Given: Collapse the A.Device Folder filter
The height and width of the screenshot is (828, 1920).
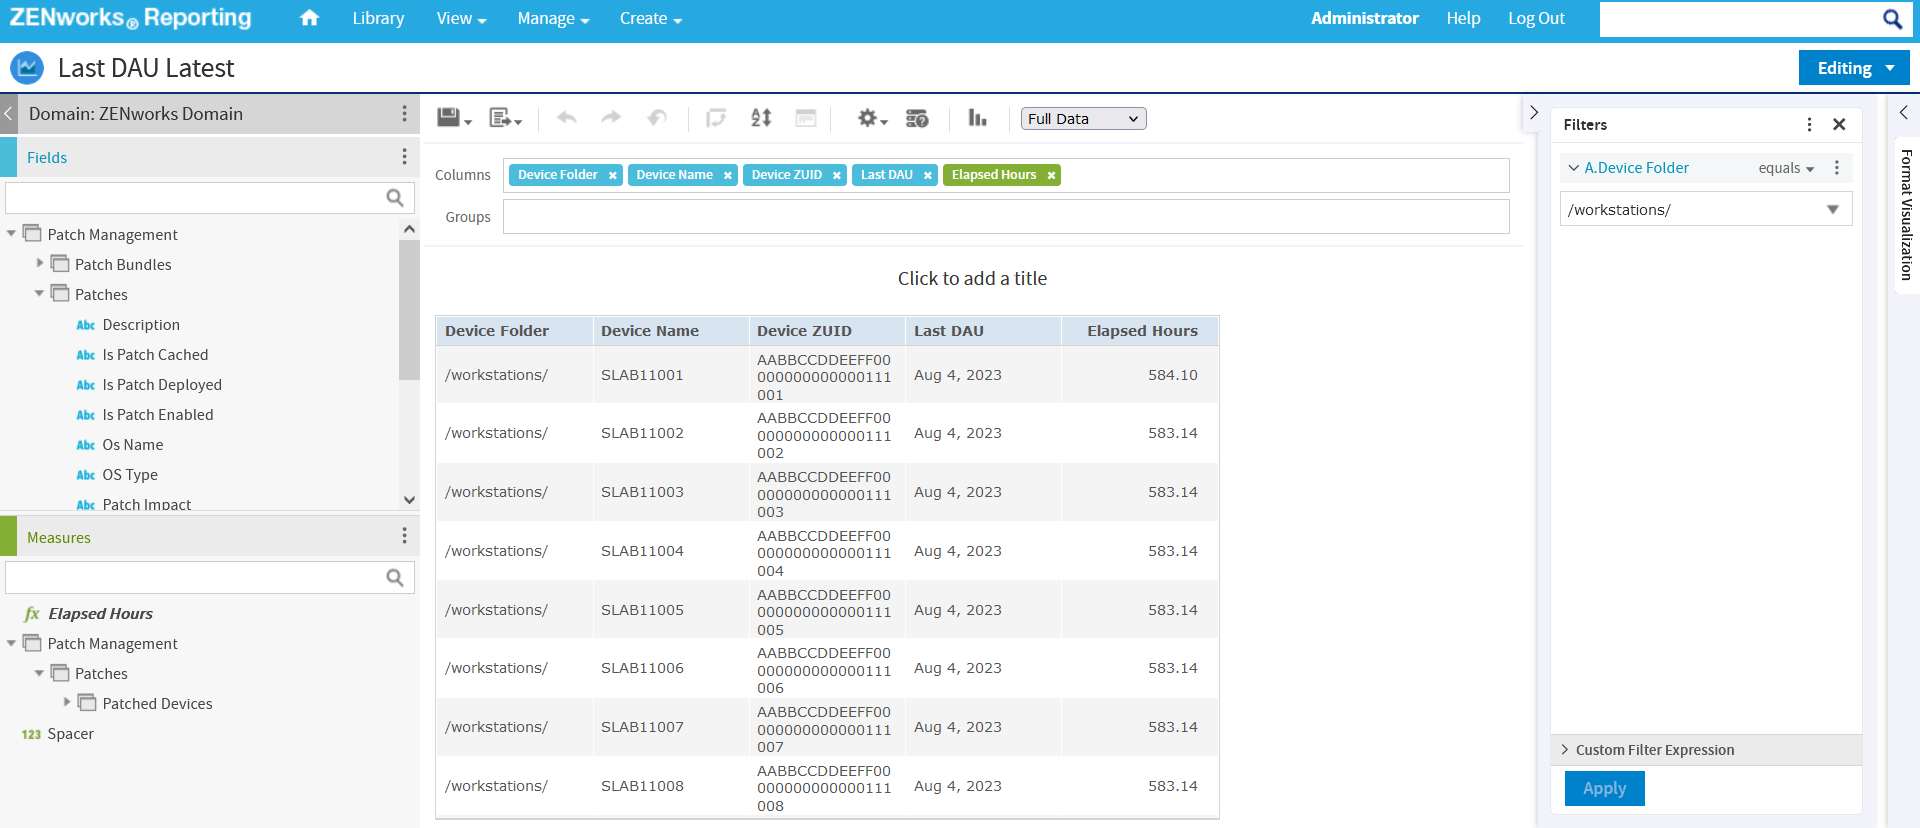Looking at the screenshot, I should pyautogui.click(x=1574, y=168).
